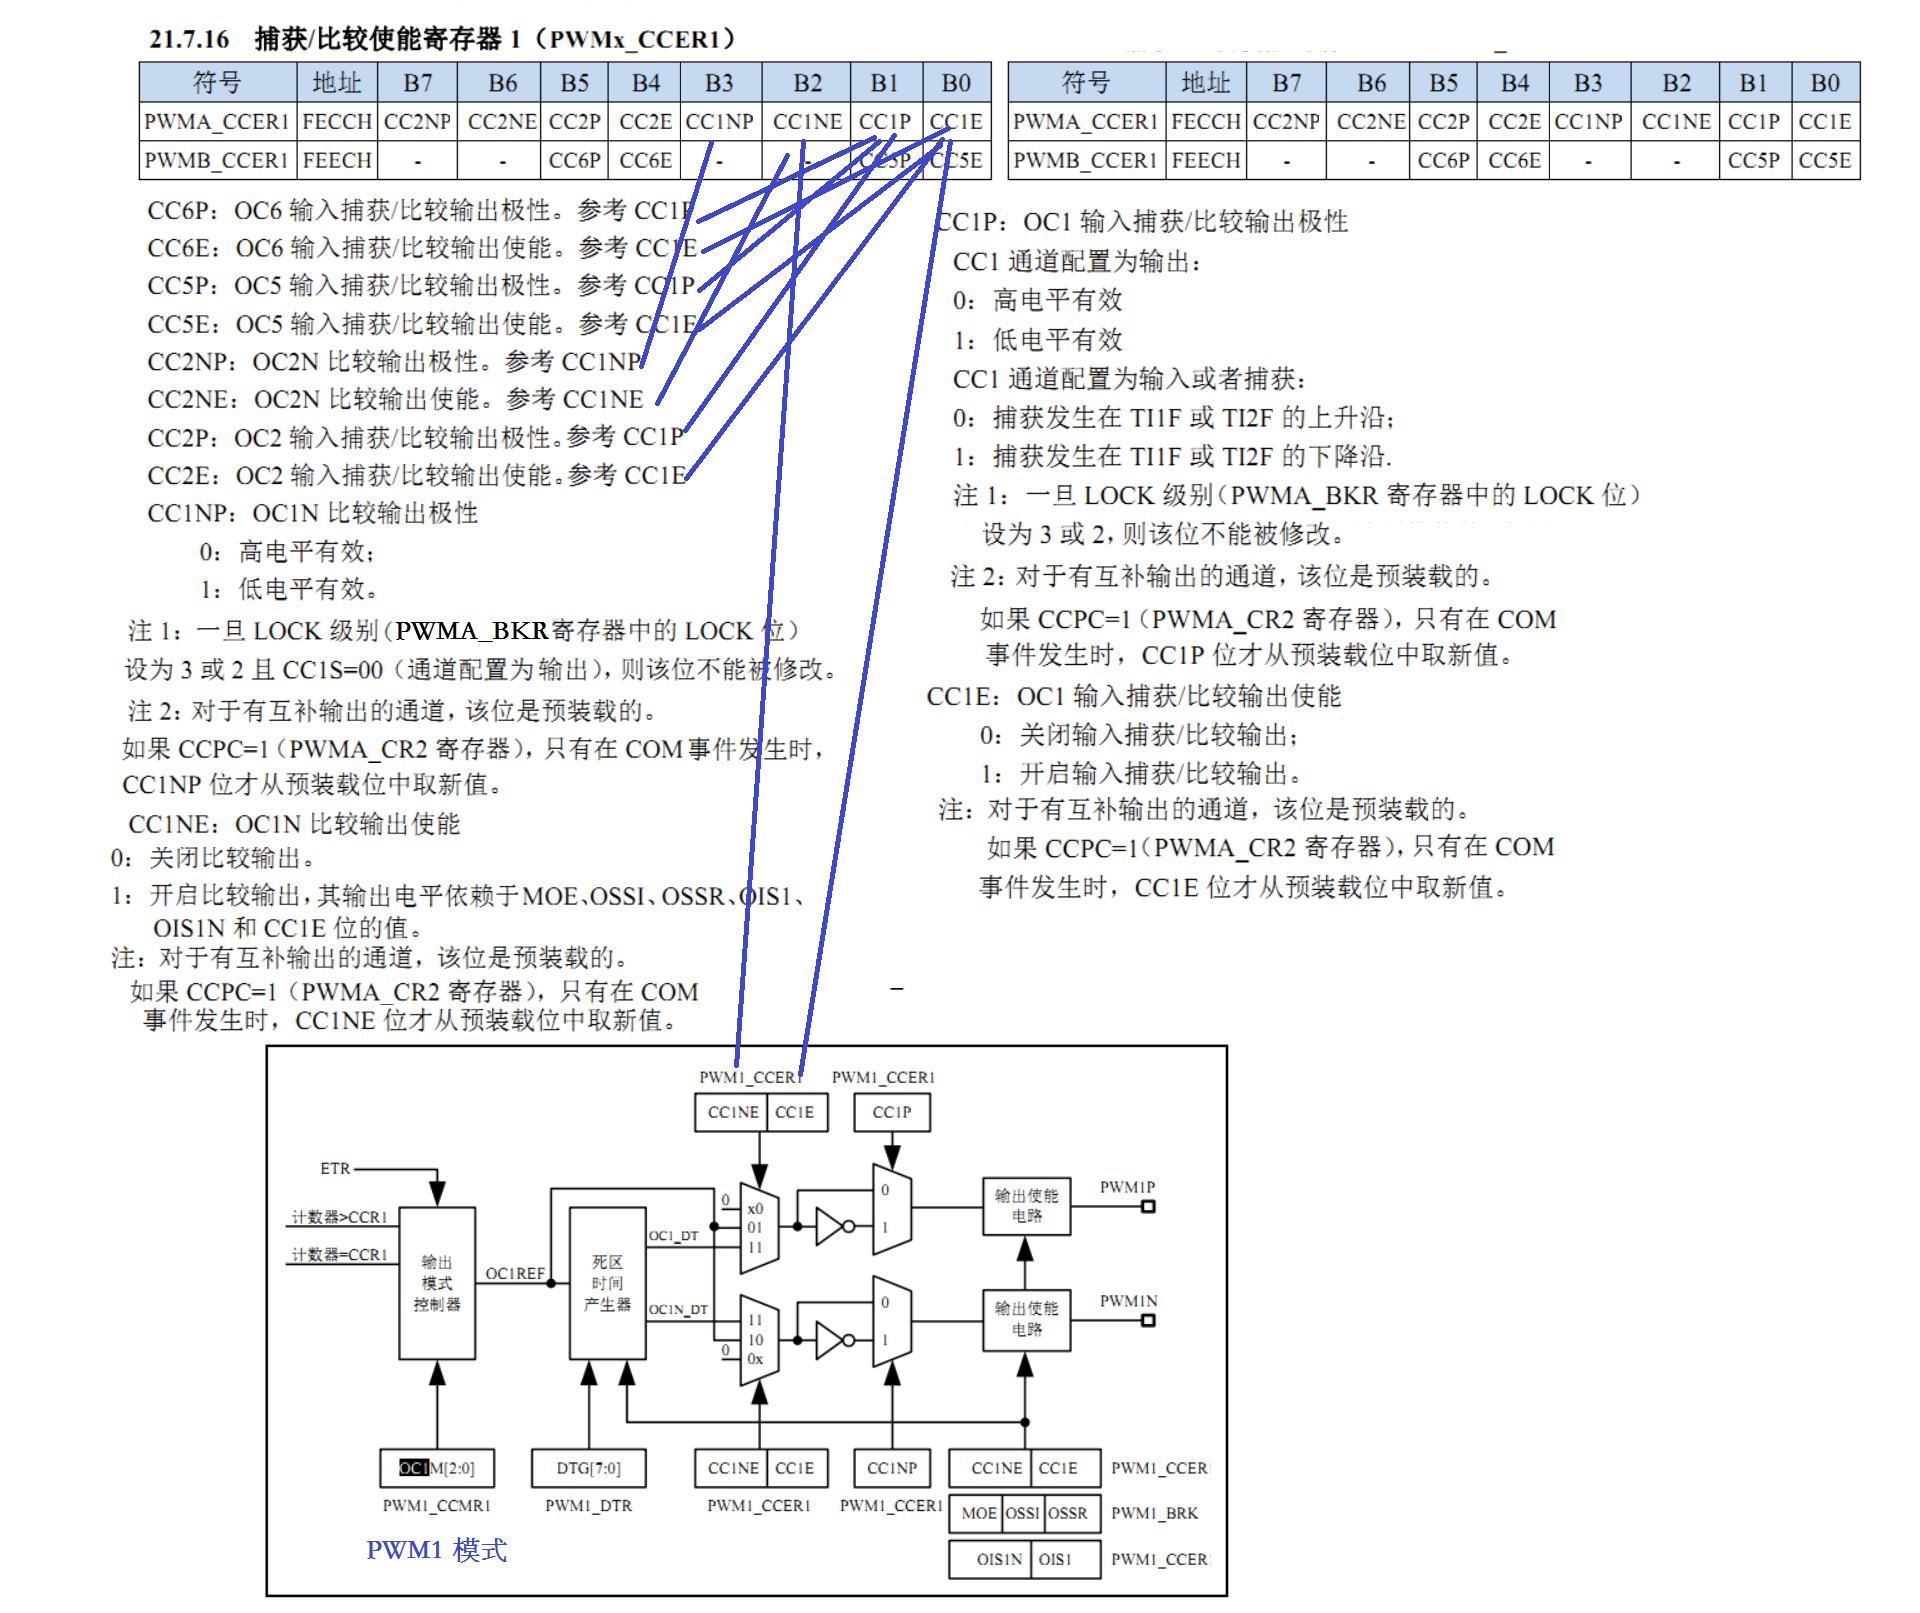Click the PWM1 模式 caption in the diagram
The height and width of the screenshot is (1613, 1920).
point(436,1550)
